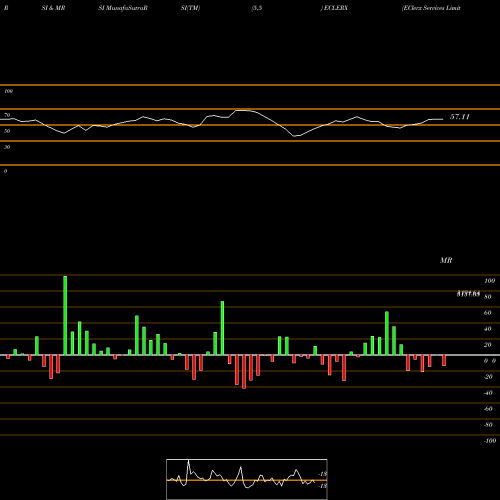Click the 'SI & MR' header label

pyautogui.click(x=53, y=8)
